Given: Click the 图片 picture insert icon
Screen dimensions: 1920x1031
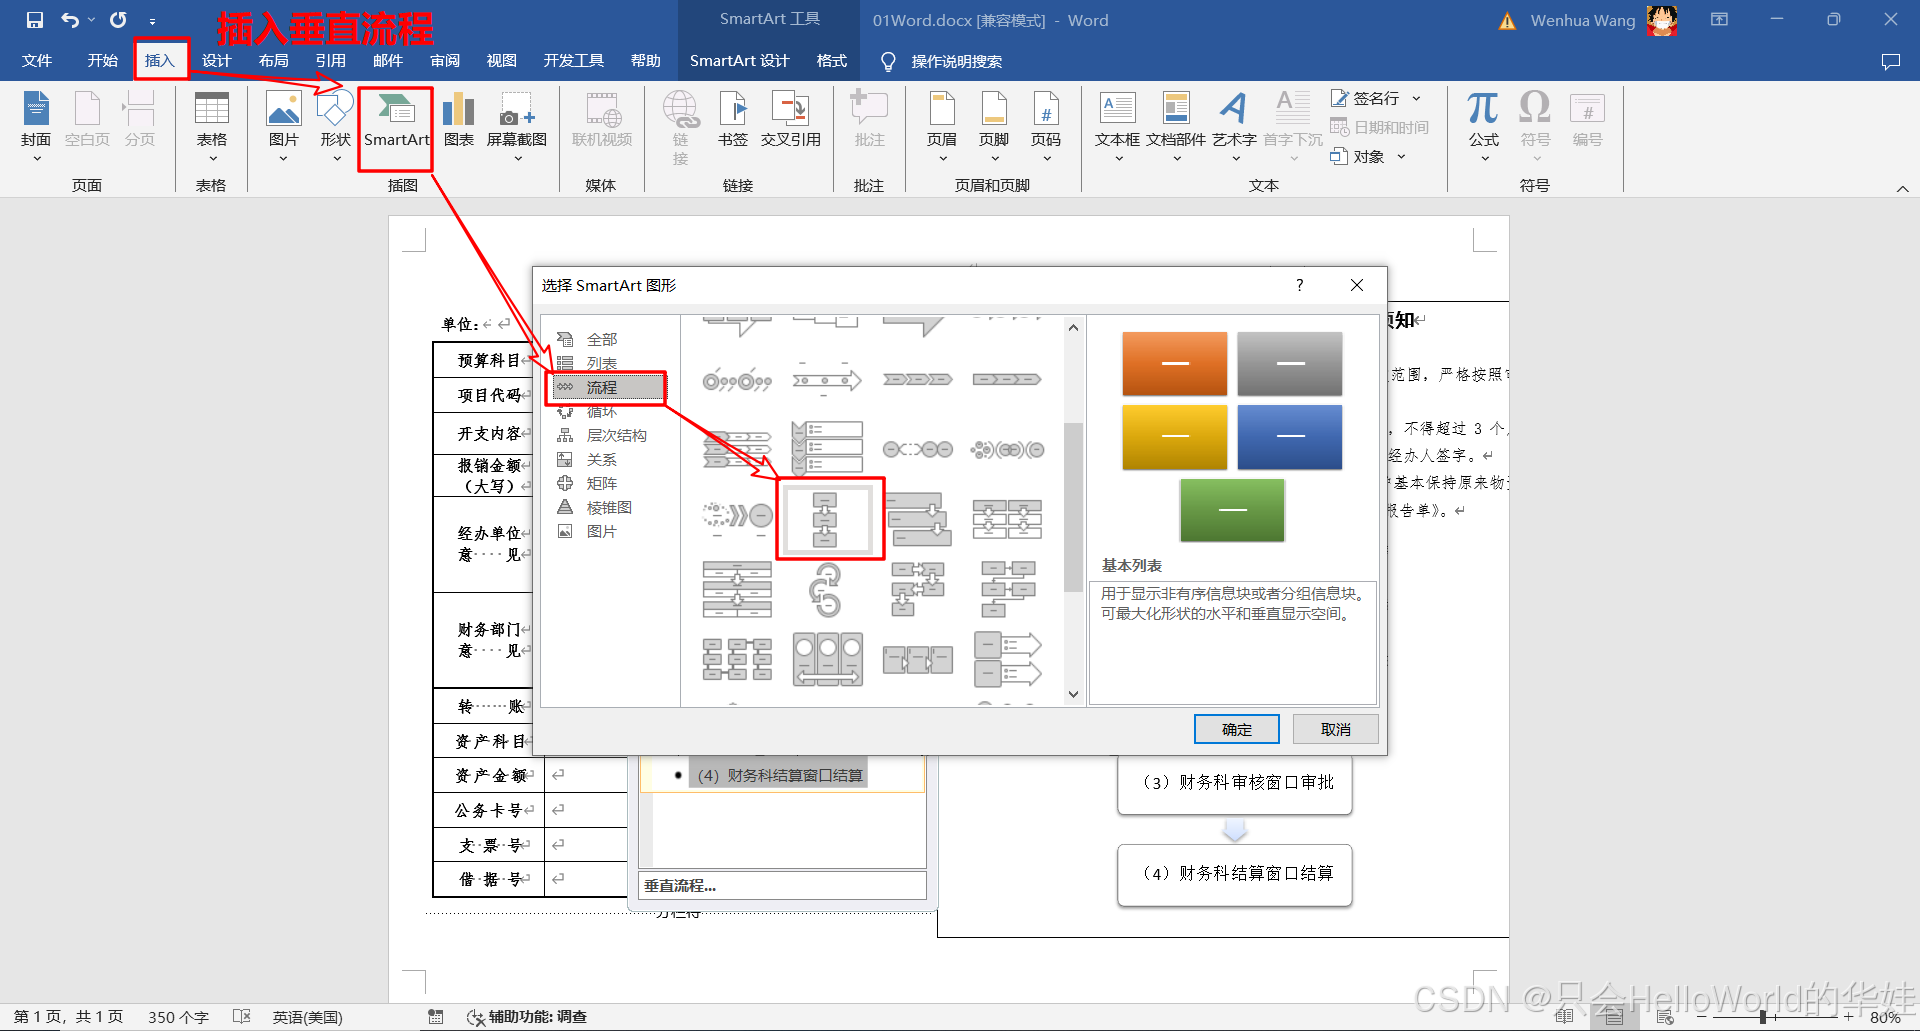Looking at the screenshot, I should [284, 127].
